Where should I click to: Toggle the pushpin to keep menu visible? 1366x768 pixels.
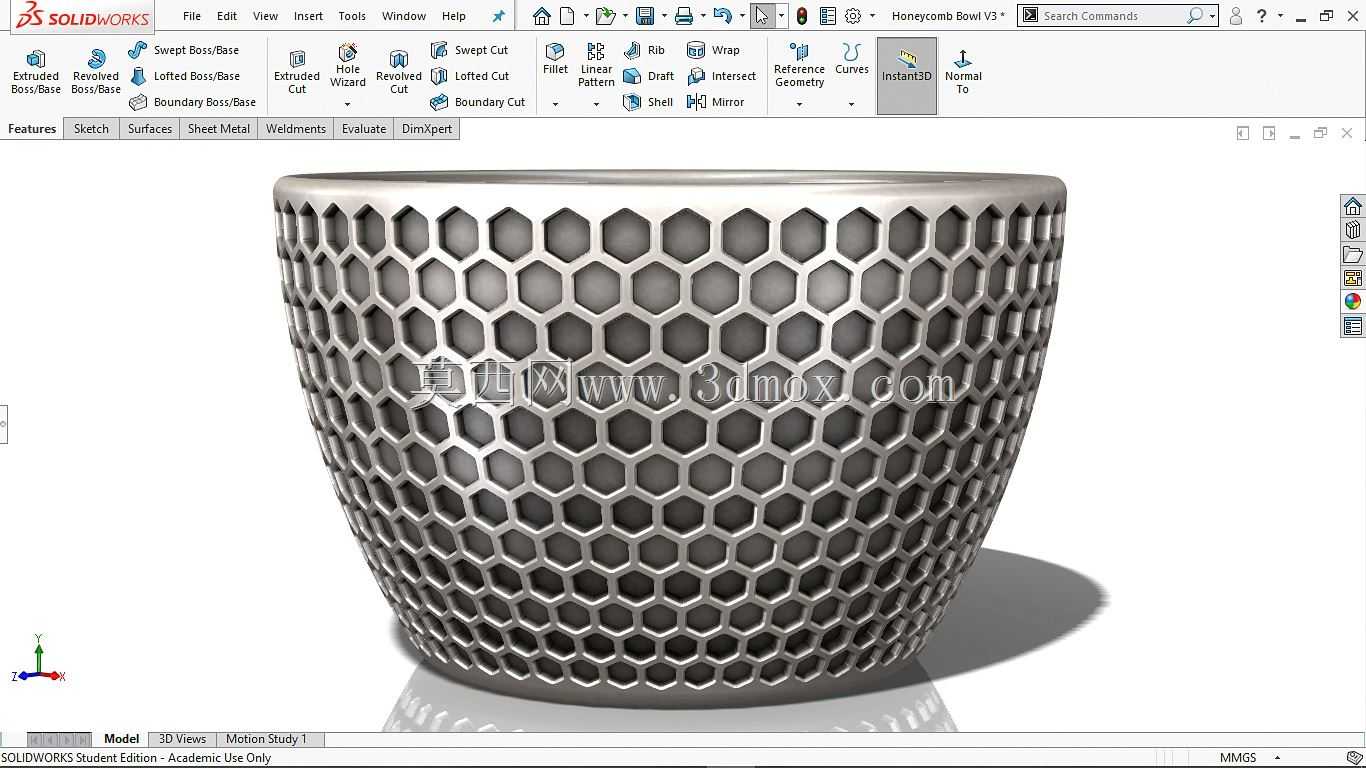(x=499, y=16)
